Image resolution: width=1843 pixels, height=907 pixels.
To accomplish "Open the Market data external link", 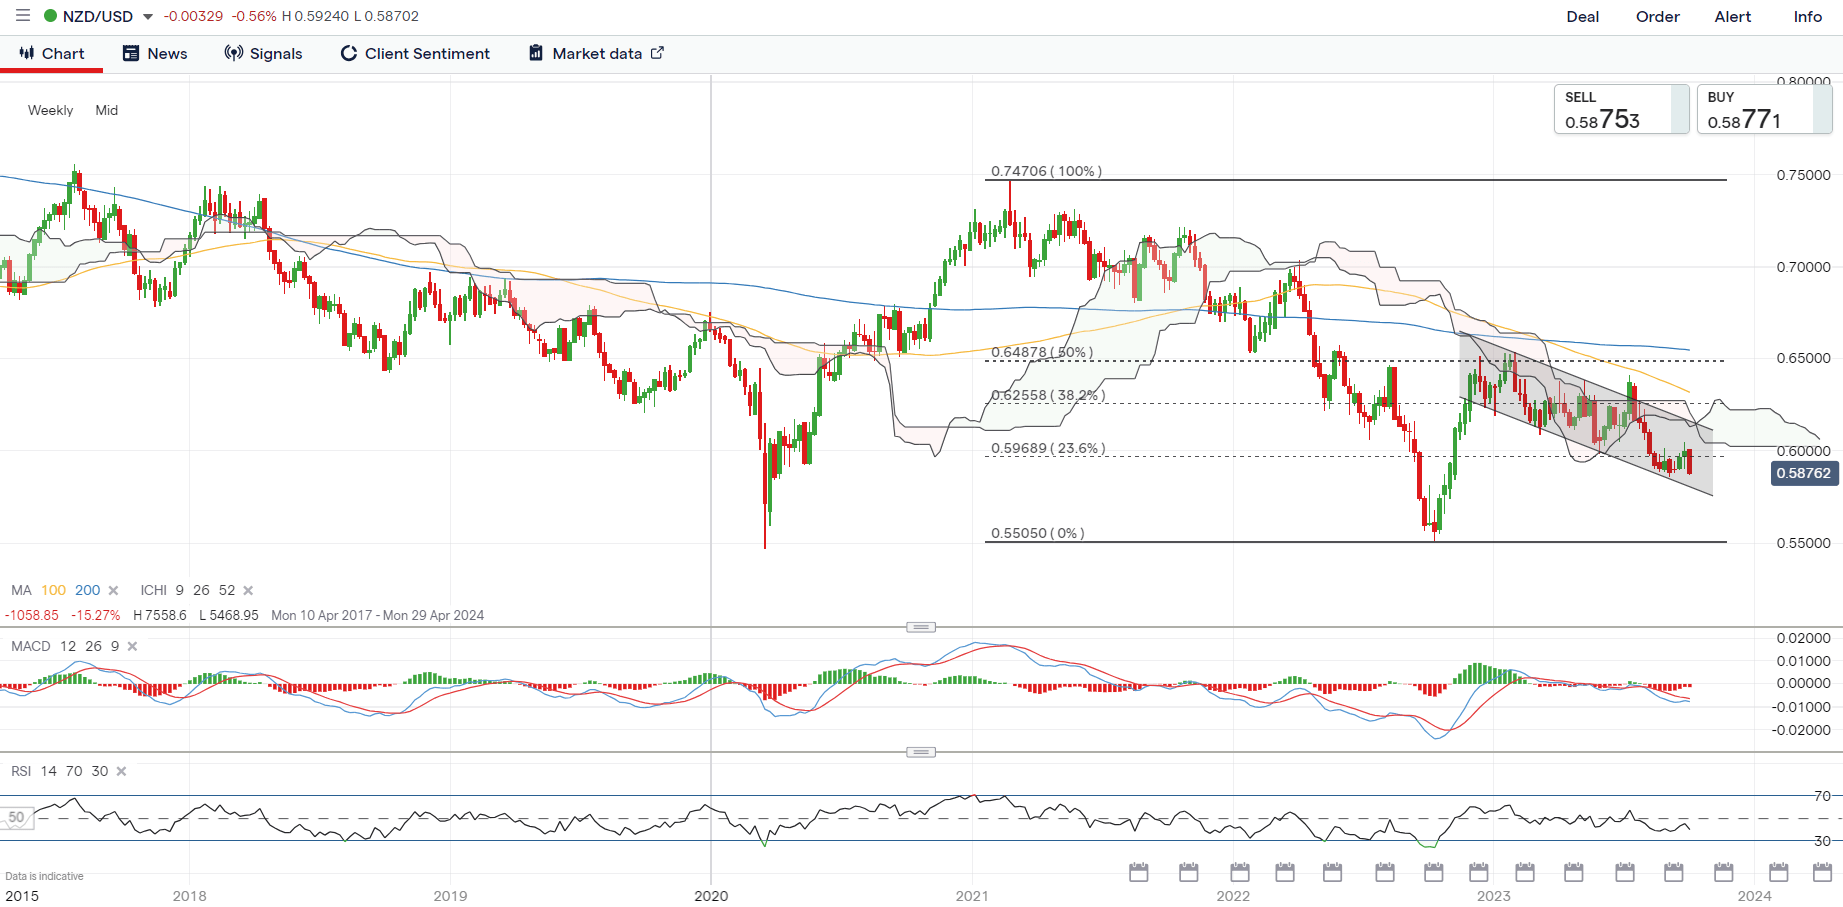I will [596, 54].
